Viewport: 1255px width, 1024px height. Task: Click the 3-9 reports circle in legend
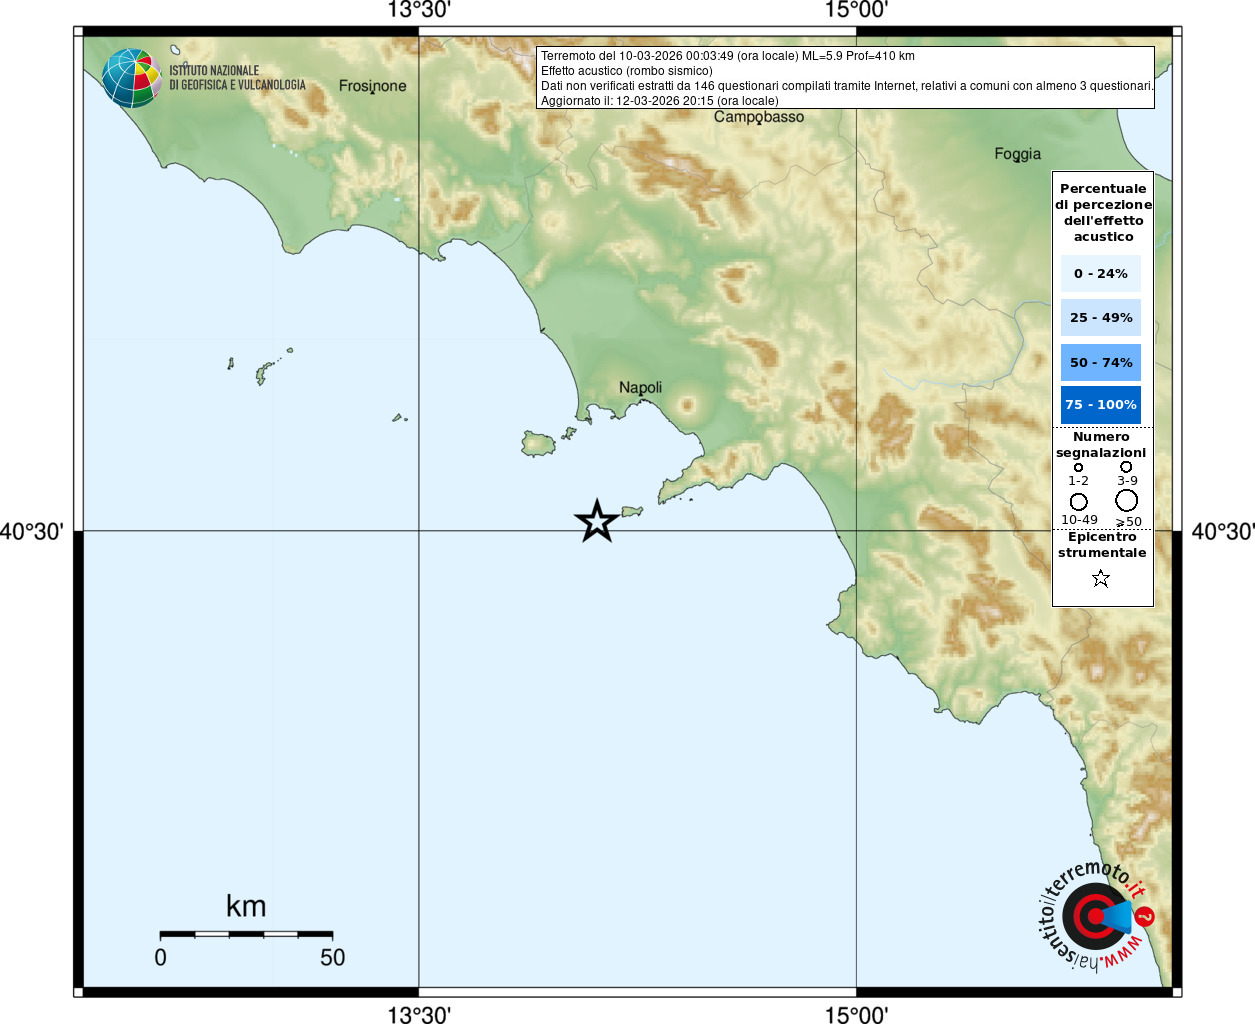1126,466
